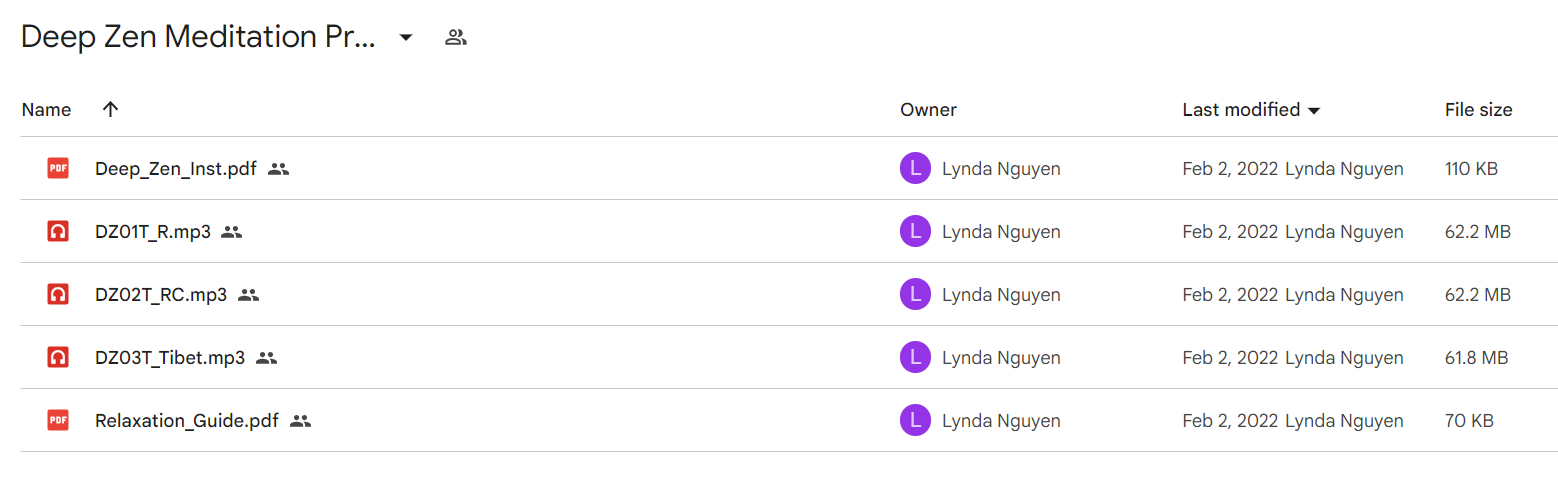This screenshot has height=495, width=1558.
Task: Click the PDF icon for Relaxation_Guide.pdf
Action: tap(58, 421)
